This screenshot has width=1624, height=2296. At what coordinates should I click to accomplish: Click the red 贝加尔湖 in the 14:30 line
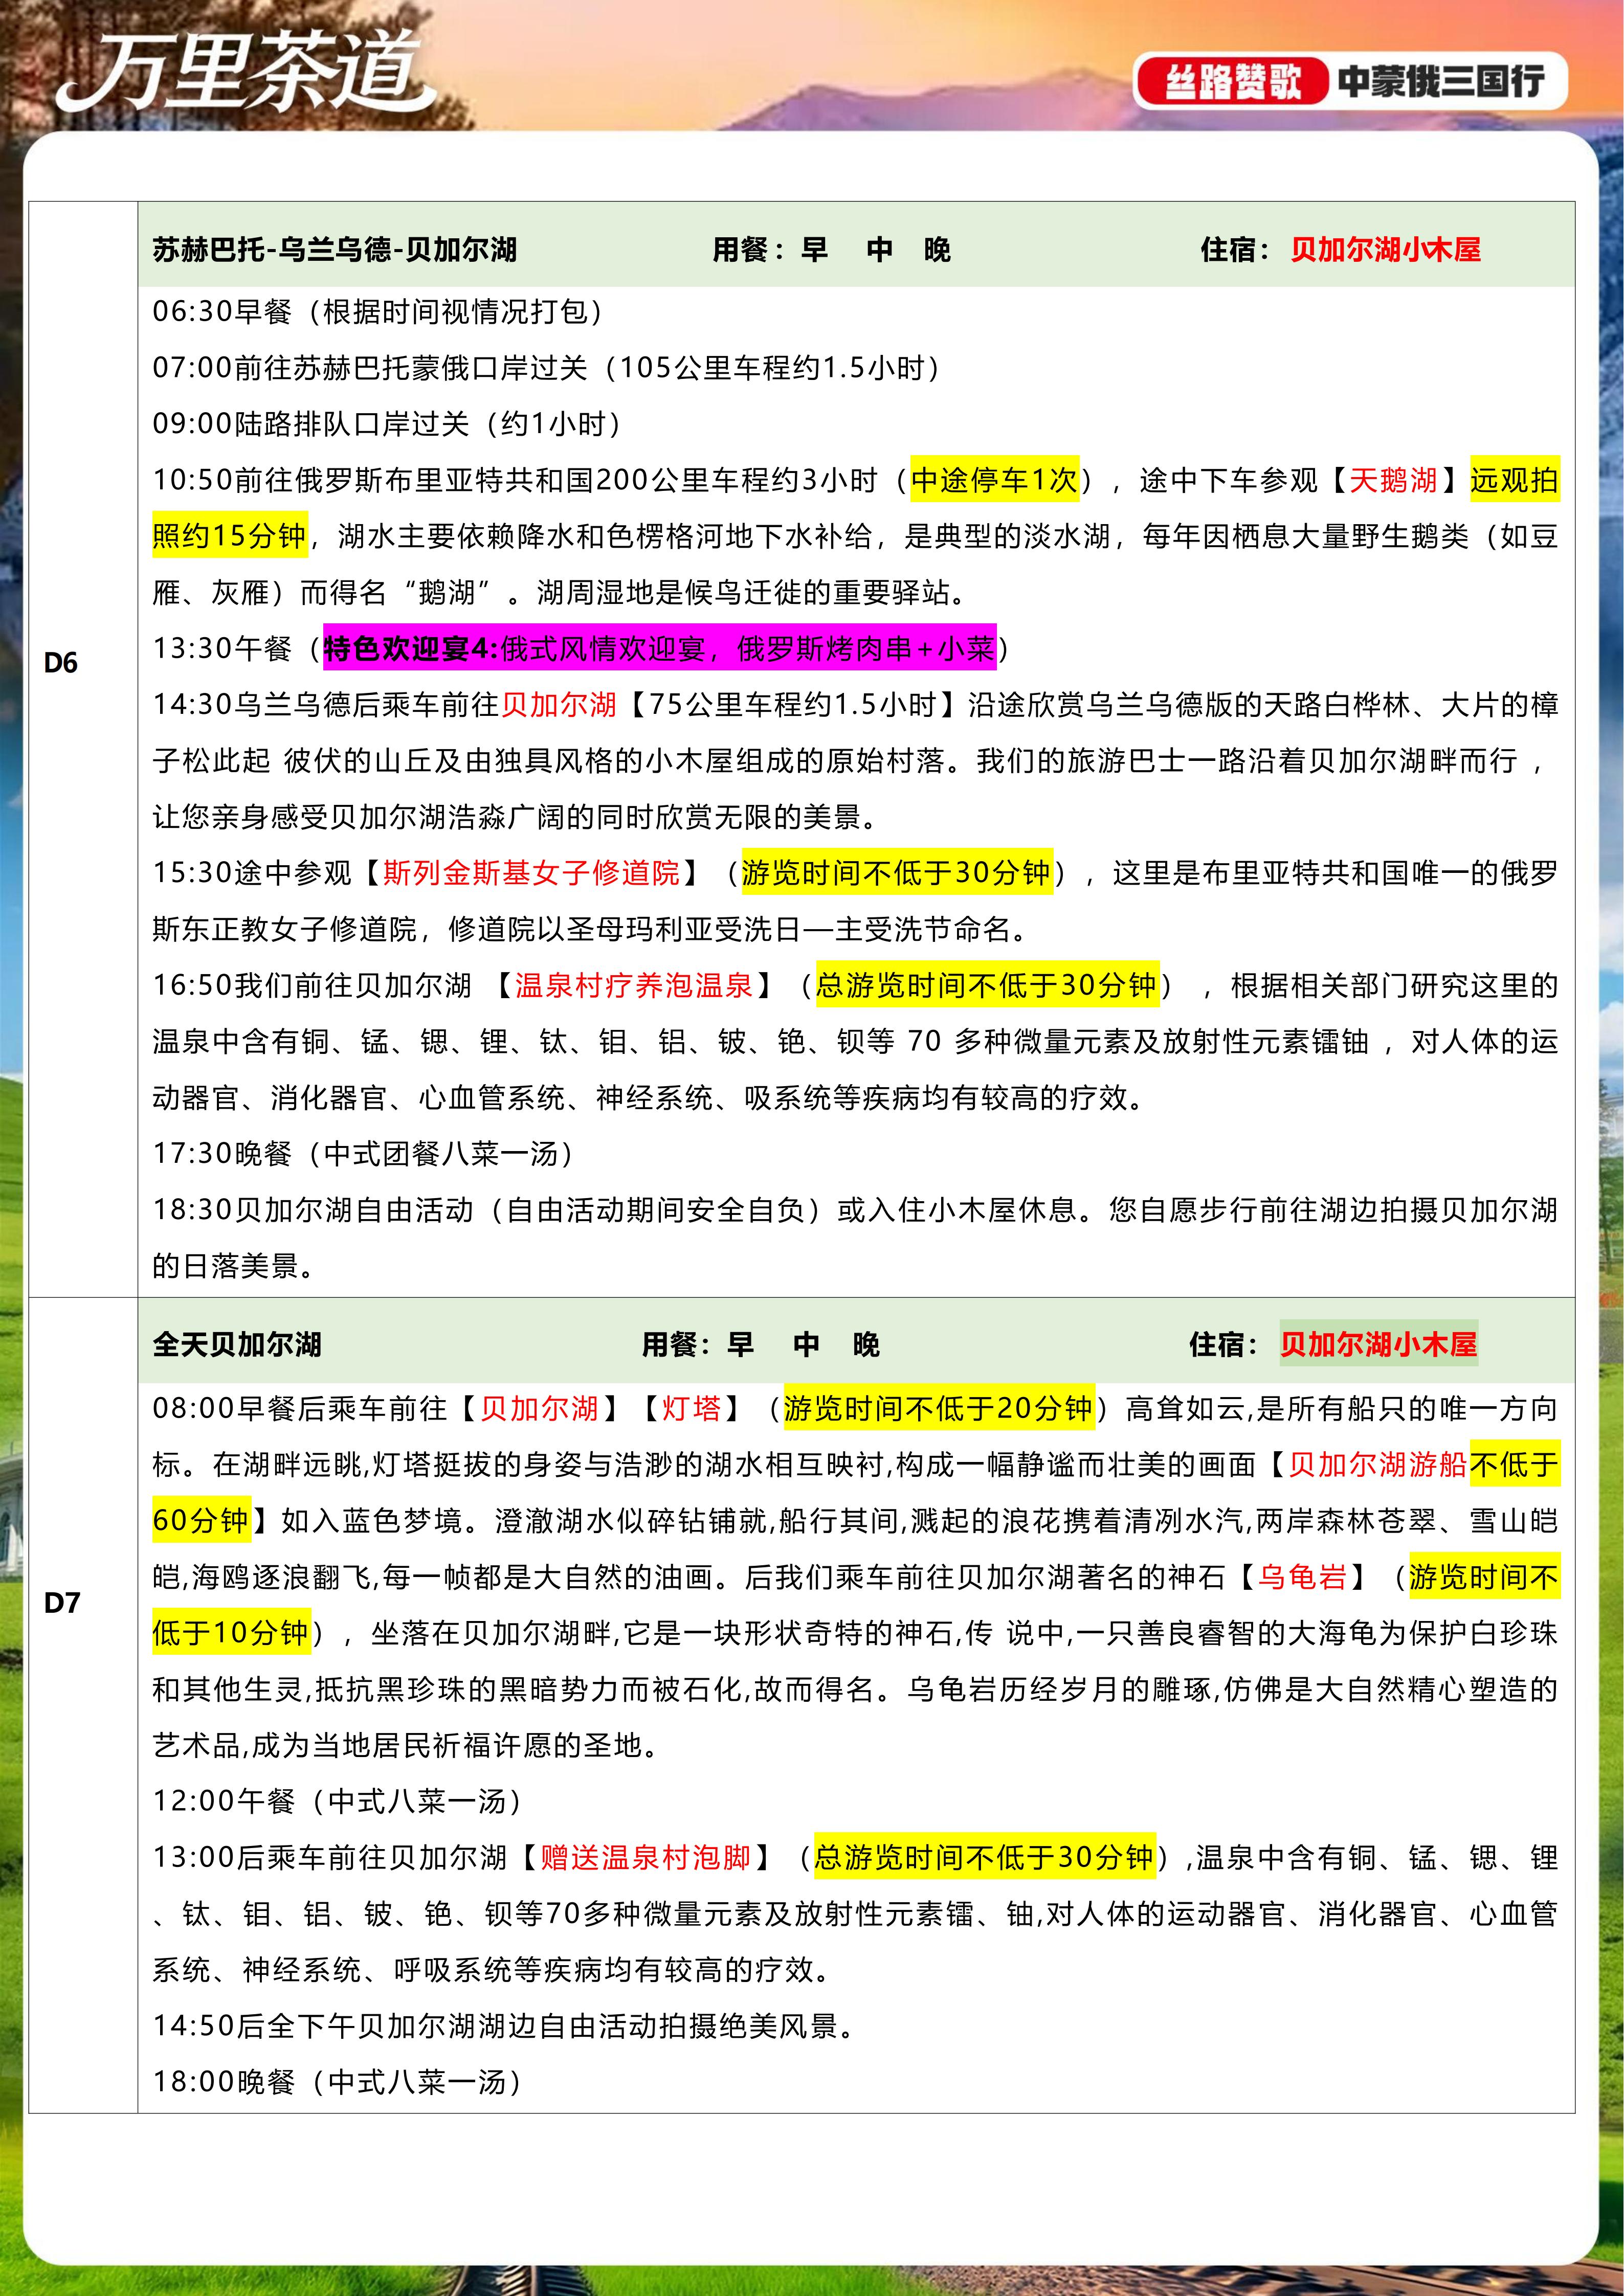tap(558, 705)
